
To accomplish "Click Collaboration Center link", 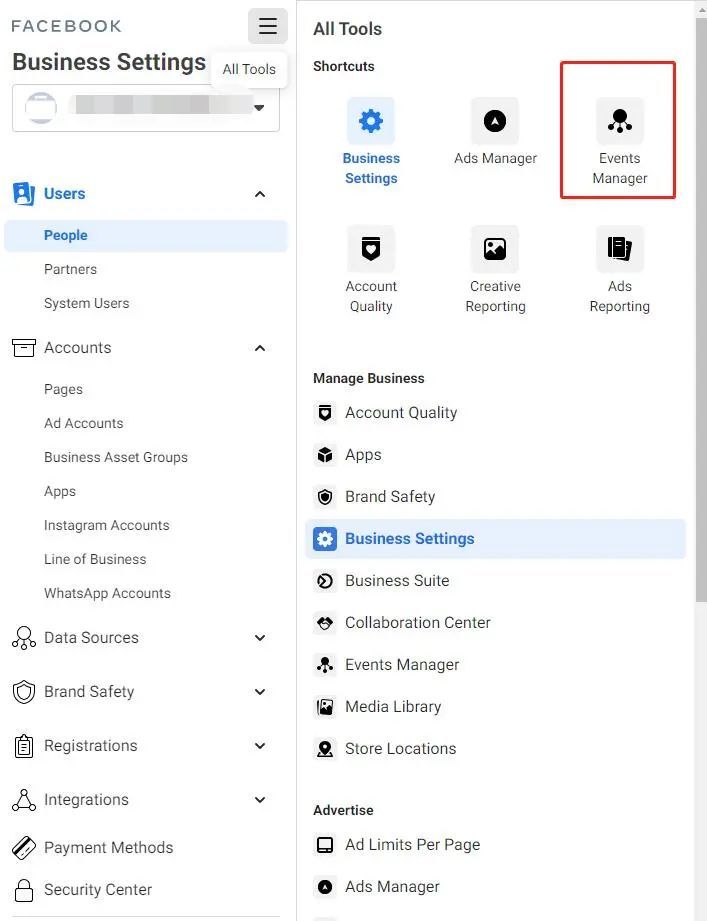I will click(x=418, y=623).
